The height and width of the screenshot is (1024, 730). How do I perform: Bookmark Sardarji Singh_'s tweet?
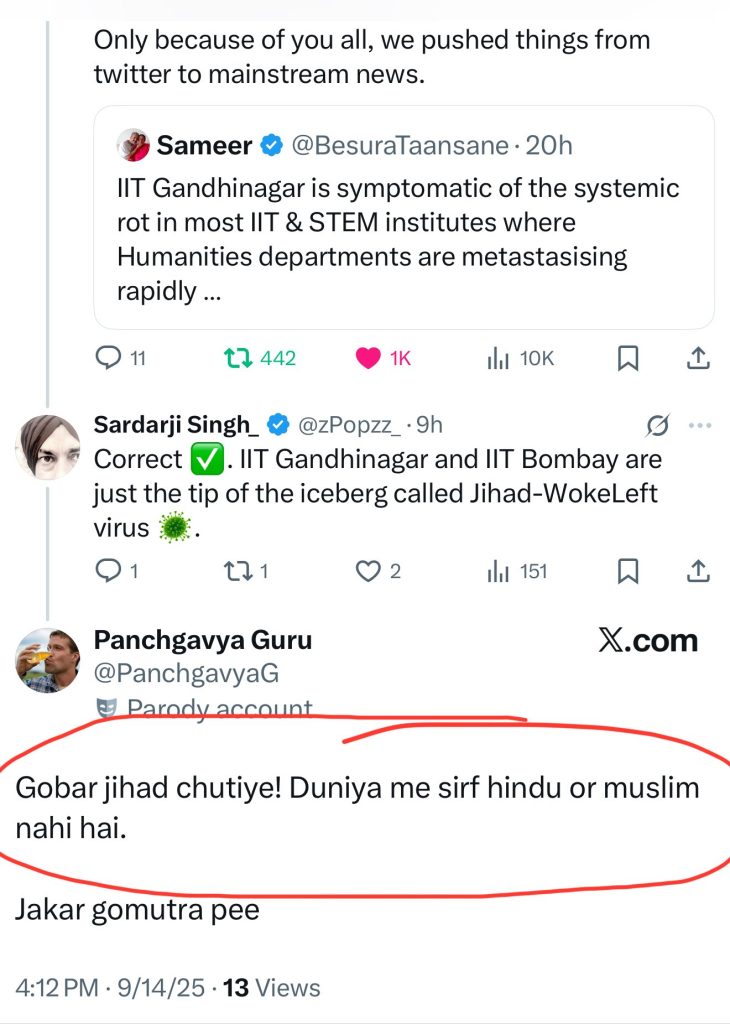[x=628, y=571]
